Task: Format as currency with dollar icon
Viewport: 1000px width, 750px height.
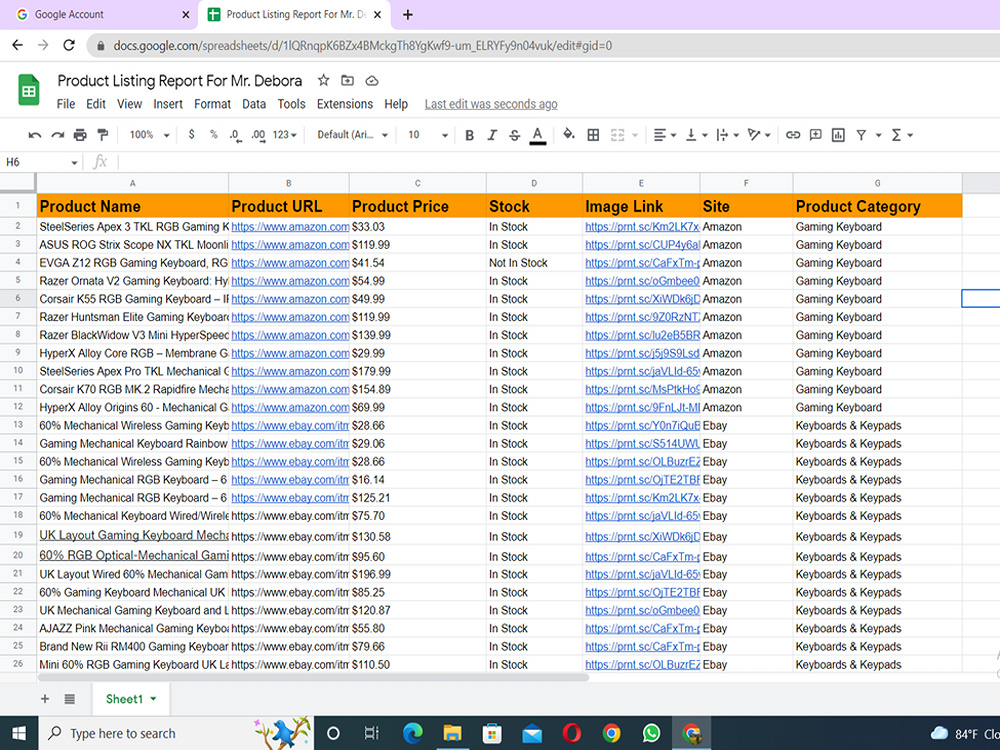Action: [x=191, y=135]
